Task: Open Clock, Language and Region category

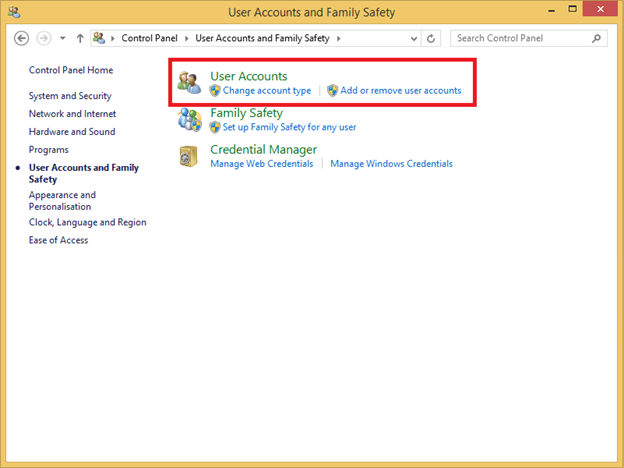Action: [x=88, y=222]
